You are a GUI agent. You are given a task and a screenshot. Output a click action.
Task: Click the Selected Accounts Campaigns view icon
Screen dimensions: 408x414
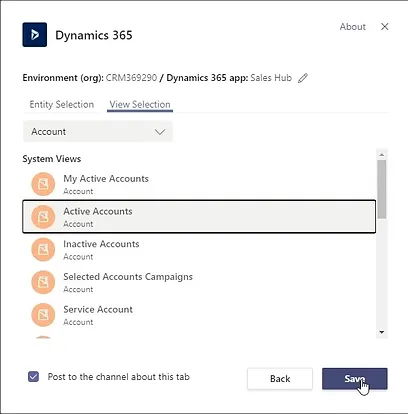point(43,282)
